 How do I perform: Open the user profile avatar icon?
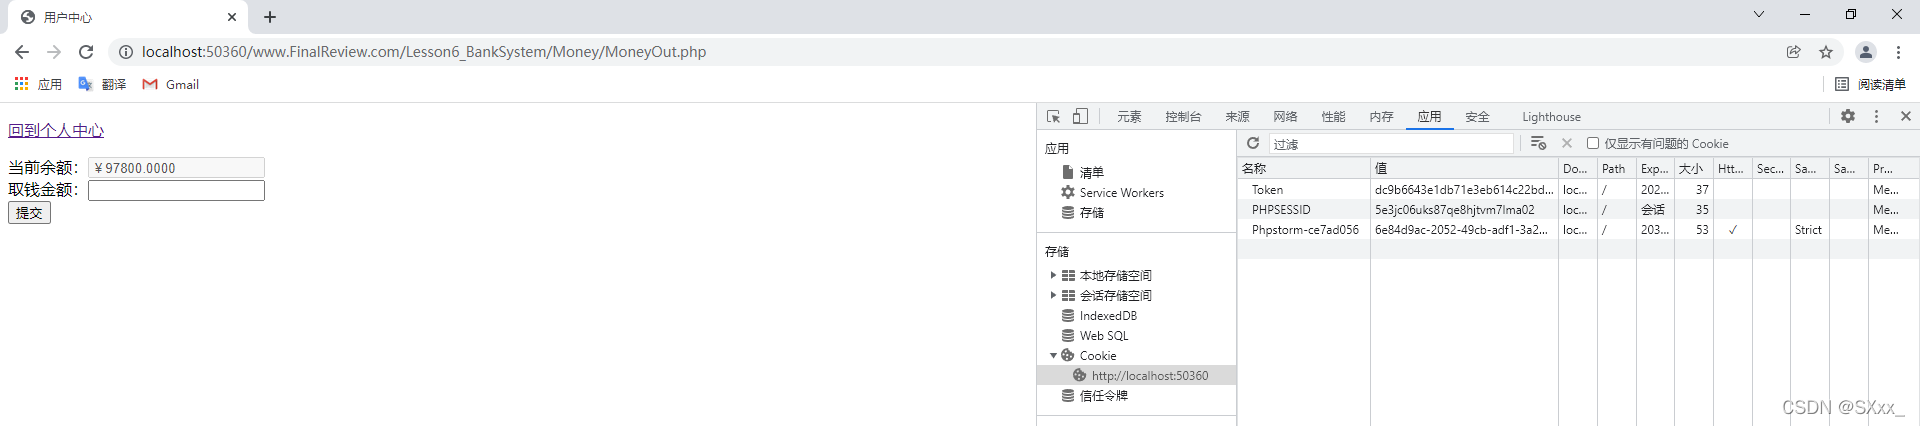pos(1866,52)
